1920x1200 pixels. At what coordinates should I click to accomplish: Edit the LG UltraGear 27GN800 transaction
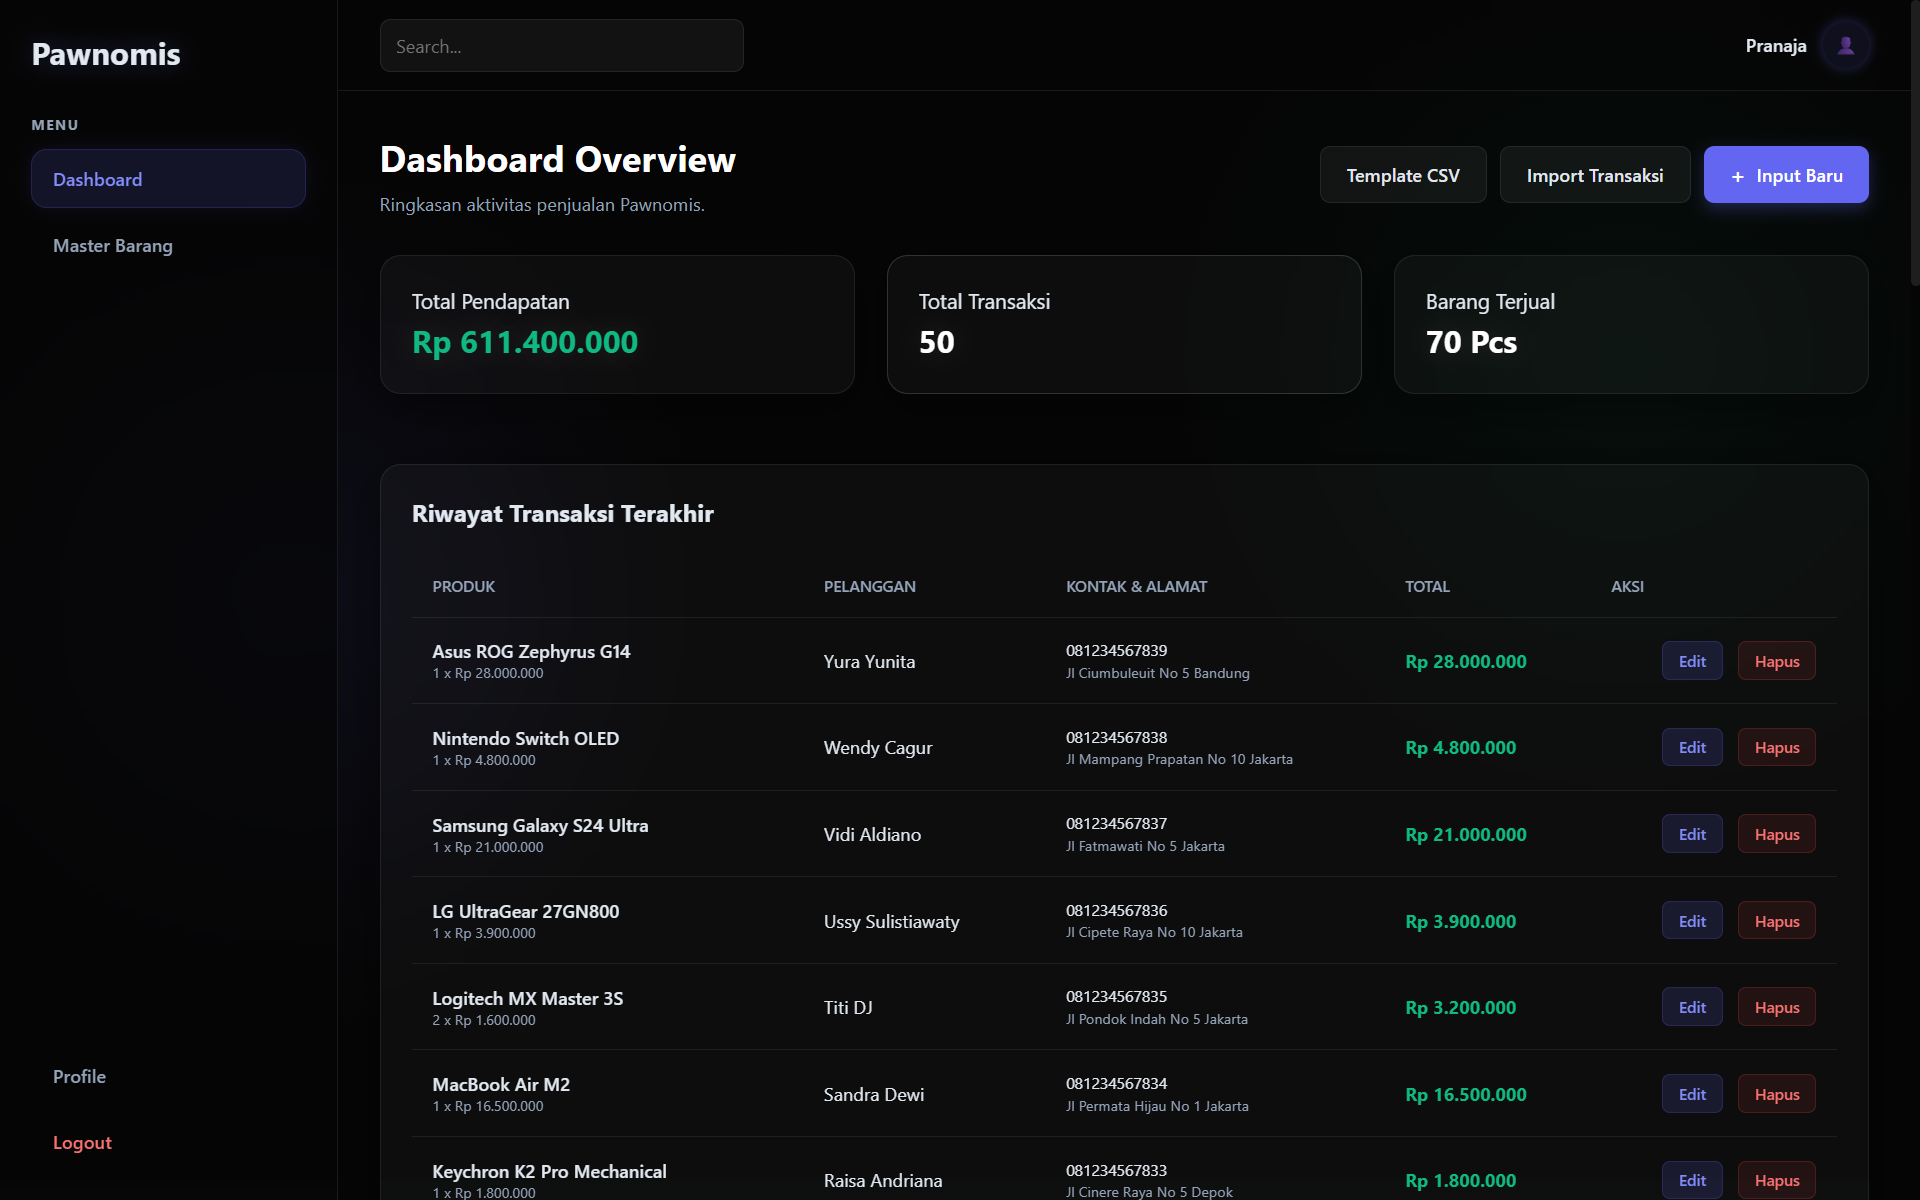tap(1692, 921)
